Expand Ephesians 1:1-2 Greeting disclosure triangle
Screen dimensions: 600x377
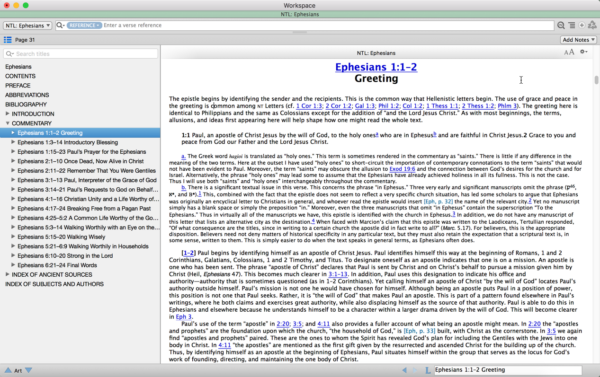pyautogui.click(x=13, y=133)
